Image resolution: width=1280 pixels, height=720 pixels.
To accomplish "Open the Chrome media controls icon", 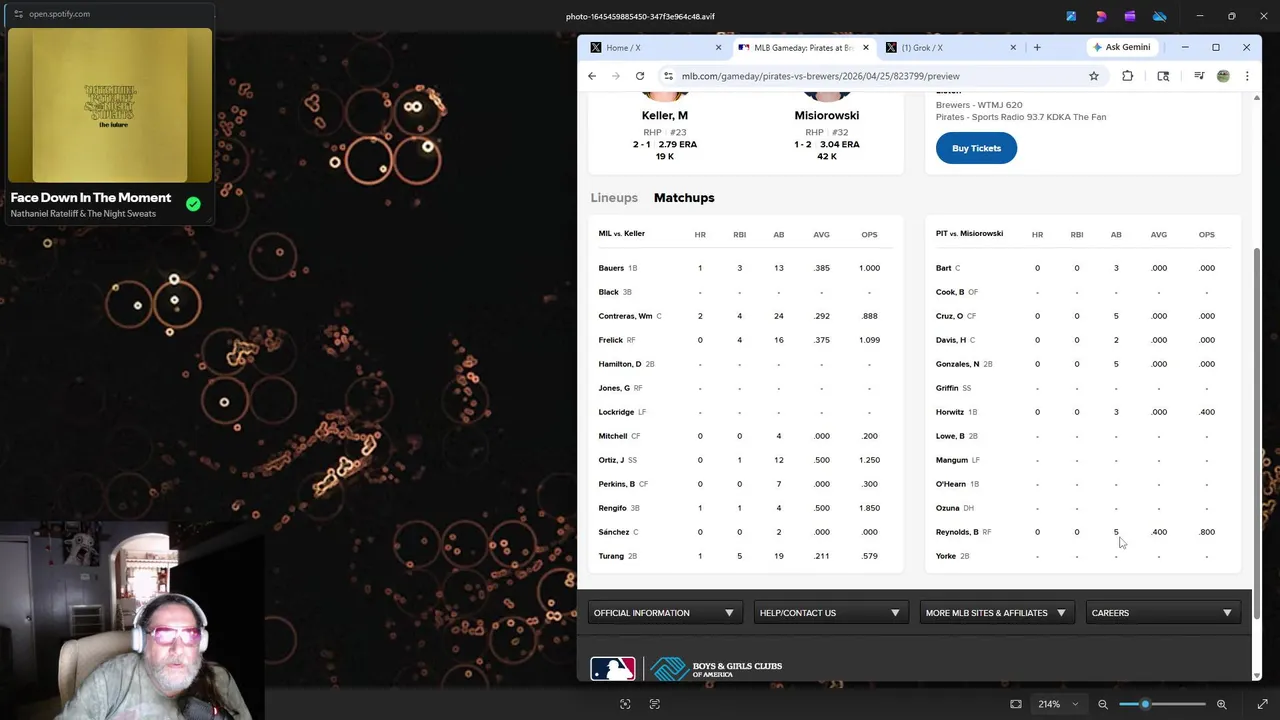I will [x=1199, y=76].
